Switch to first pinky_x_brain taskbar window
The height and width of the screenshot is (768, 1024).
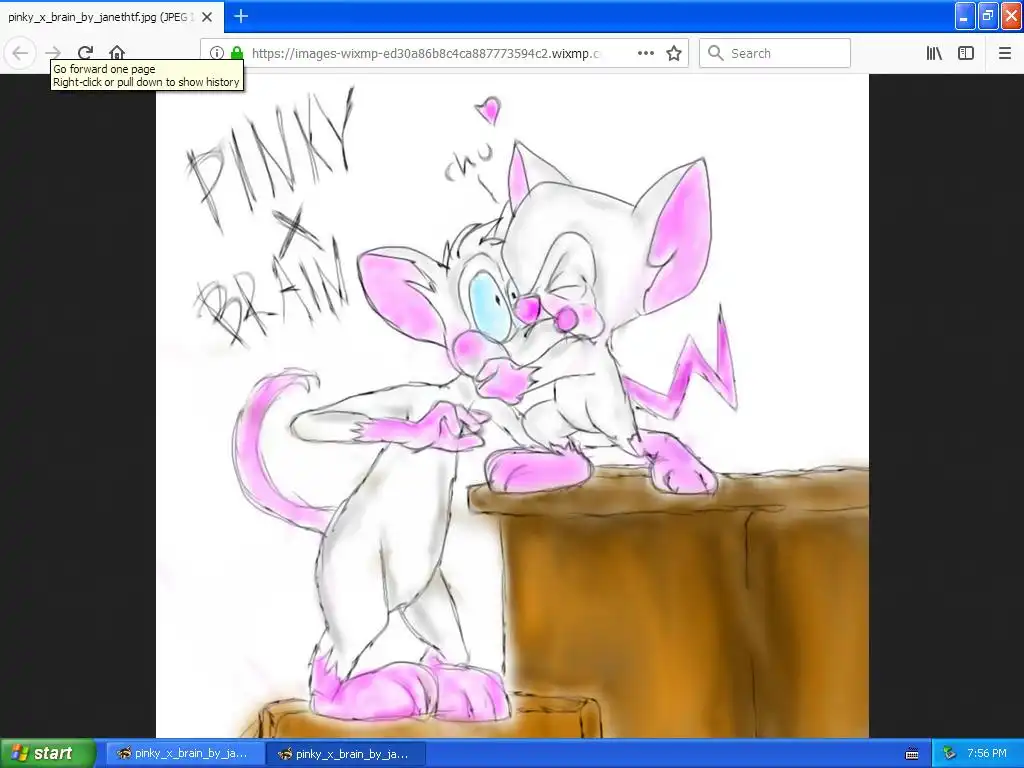[185, 754]
